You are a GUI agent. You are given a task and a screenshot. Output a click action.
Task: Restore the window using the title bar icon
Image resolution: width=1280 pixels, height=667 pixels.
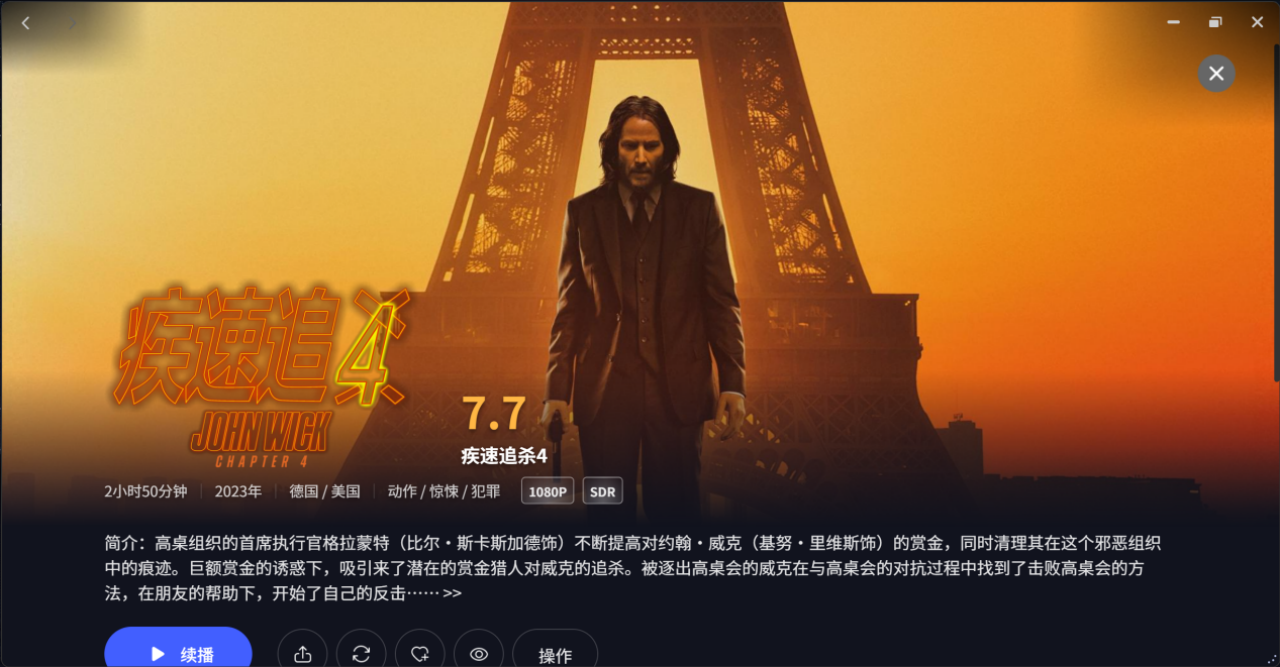1215,22
